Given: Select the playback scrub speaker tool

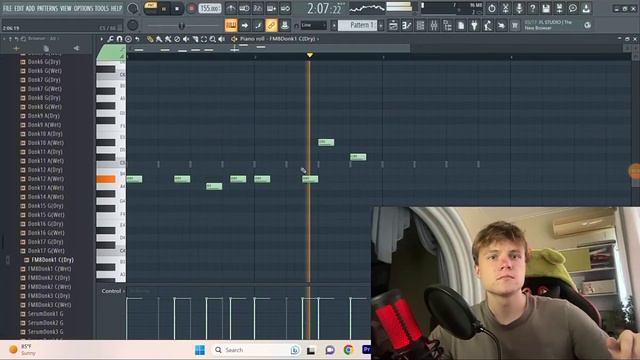Looking at the screenshot, I should pyautogui.click(x=222, y=39).
